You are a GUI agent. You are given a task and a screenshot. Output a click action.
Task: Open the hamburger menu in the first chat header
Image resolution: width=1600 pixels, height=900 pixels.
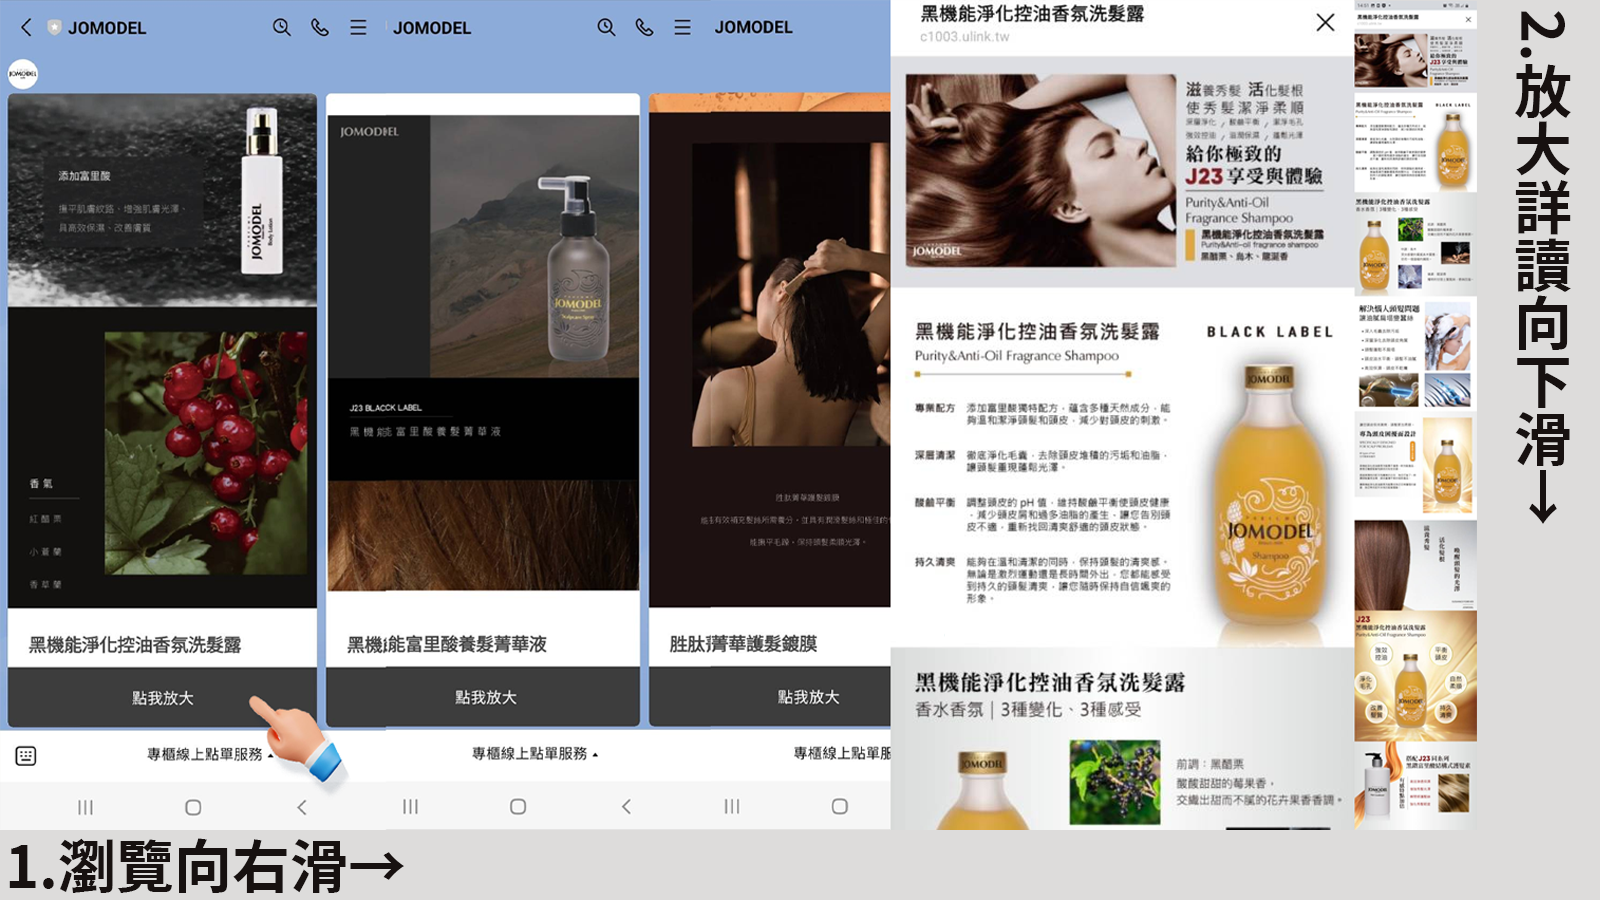click(x=358, y=28)
